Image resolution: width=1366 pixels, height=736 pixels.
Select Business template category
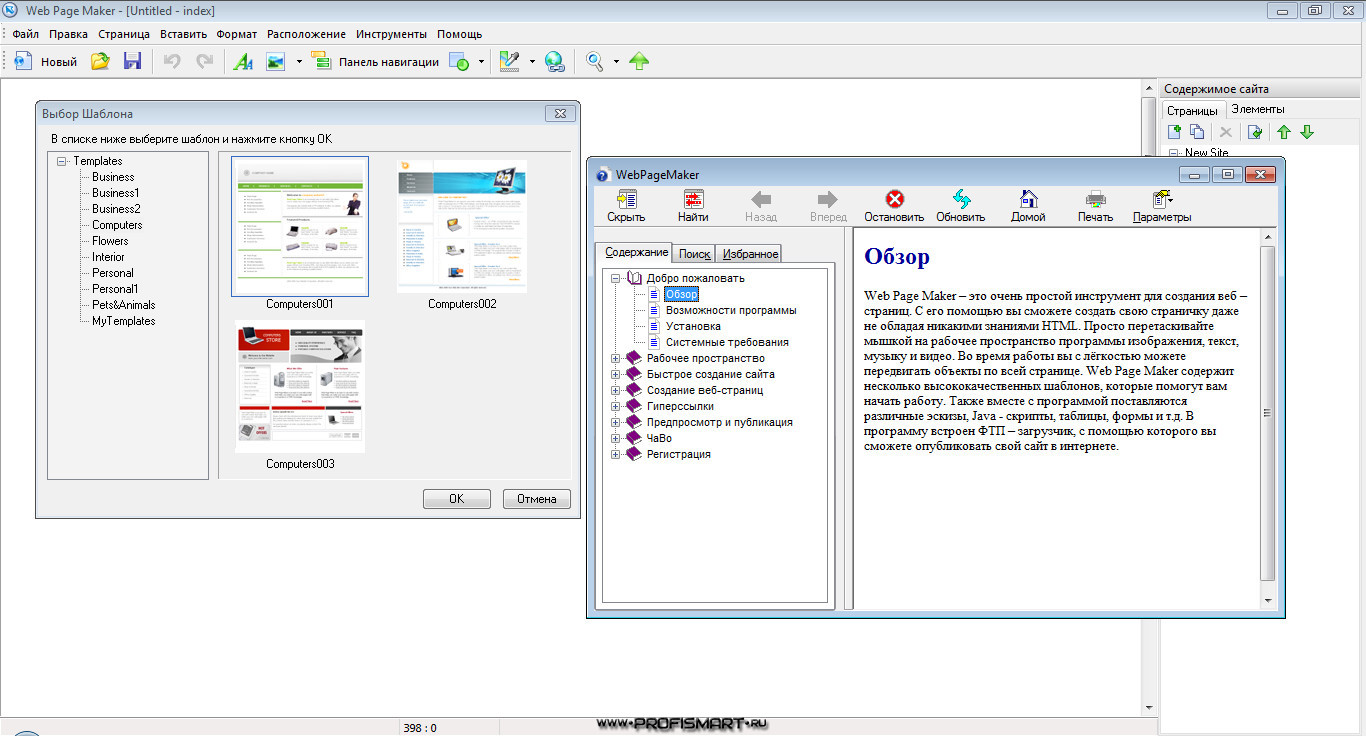pyautogui.click(x=113, y=177)
